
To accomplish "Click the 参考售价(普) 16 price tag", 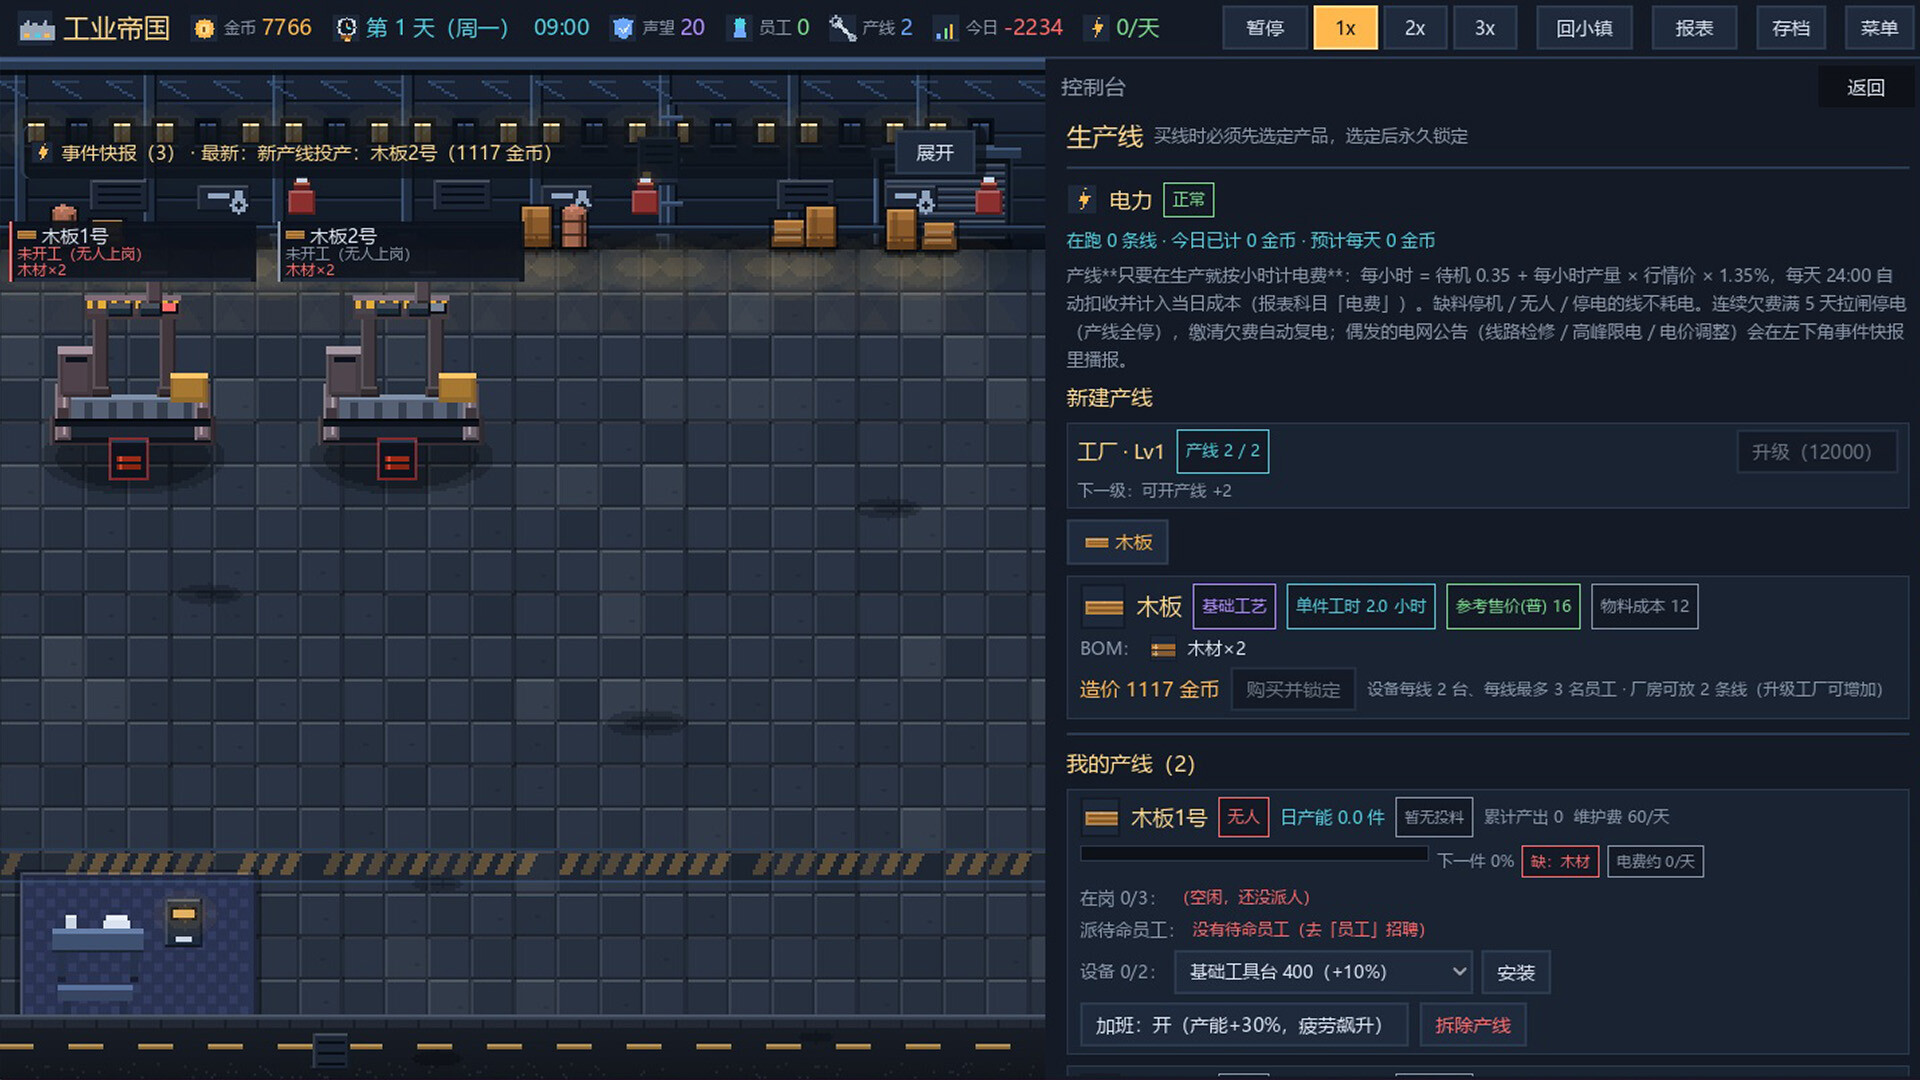I will coord(1513,606).
